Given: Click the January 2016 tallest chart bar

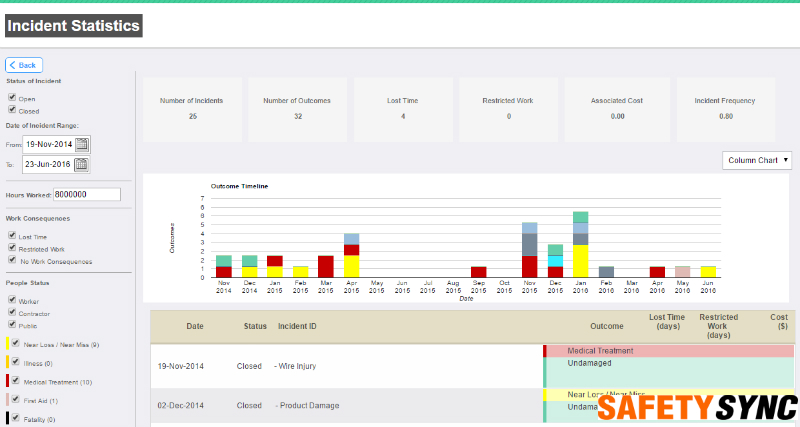Looking at the screenshot, I should coord(580,244).
